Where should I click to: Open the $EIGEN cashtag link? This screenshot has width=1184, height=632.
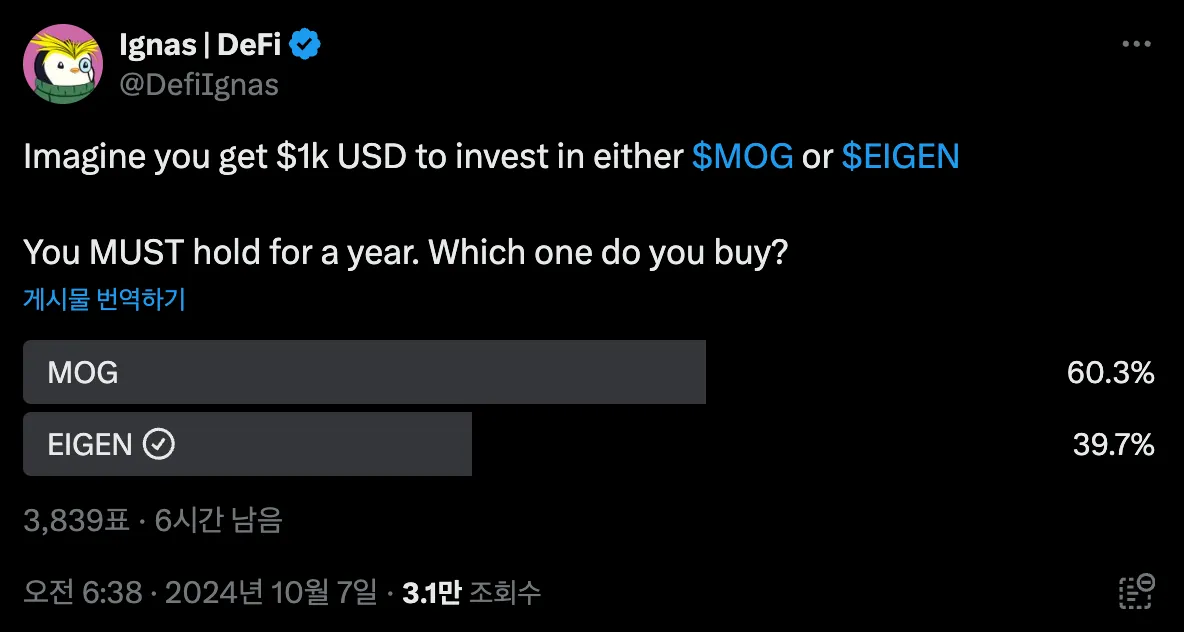900,157
